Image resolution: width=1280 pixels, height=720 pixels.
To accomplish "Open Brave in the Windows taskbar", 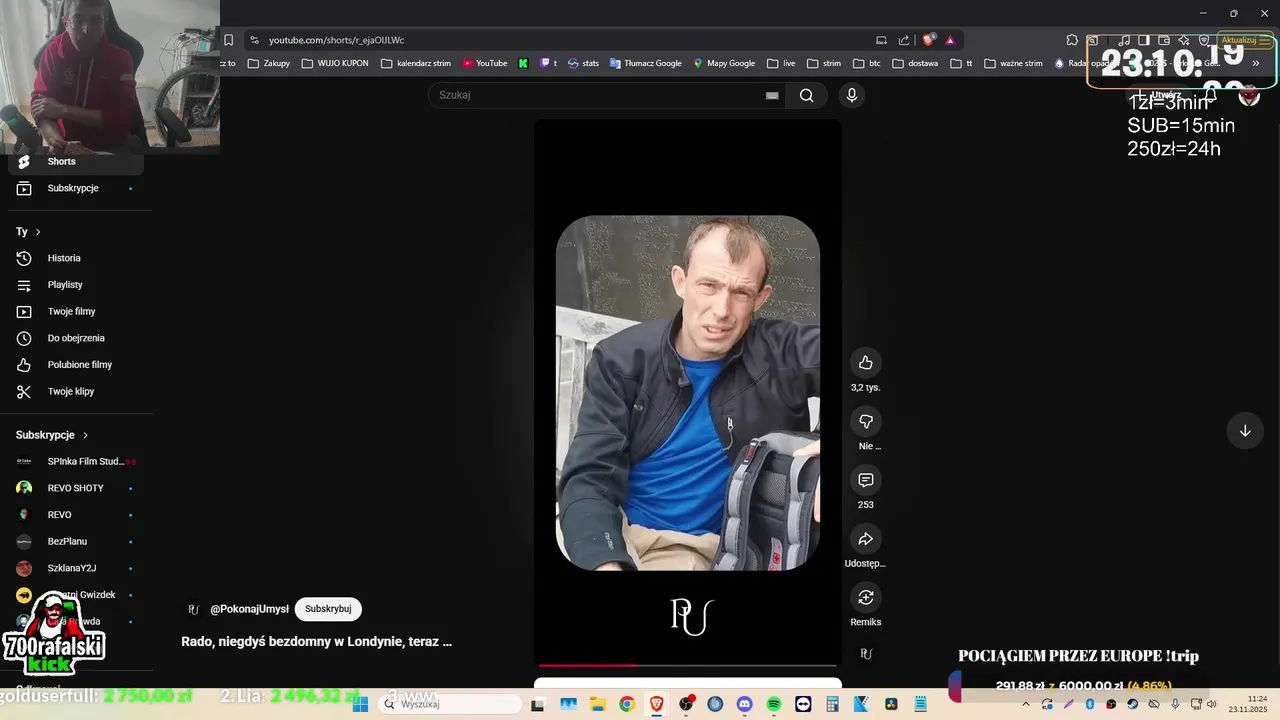I will tap(657, 704).
